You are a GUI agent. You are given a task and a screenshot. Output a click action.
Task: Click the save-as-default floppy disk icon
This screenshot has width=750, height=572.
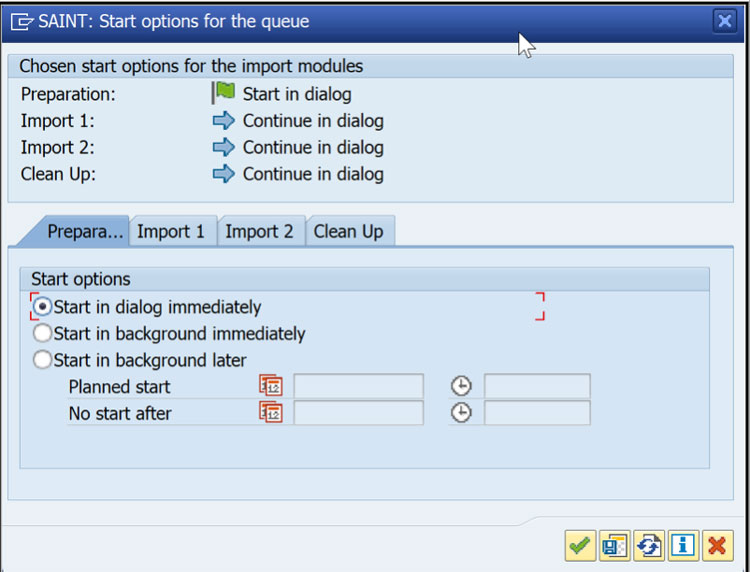pyautogui.click(x=614, y=545)
